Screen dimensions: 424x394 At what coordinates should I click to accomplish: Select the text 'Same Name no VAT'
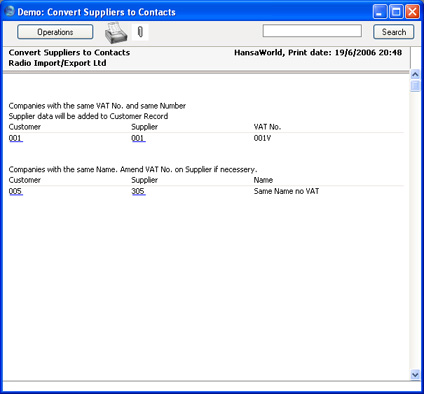pyautogui.click(x=286, y=191)
